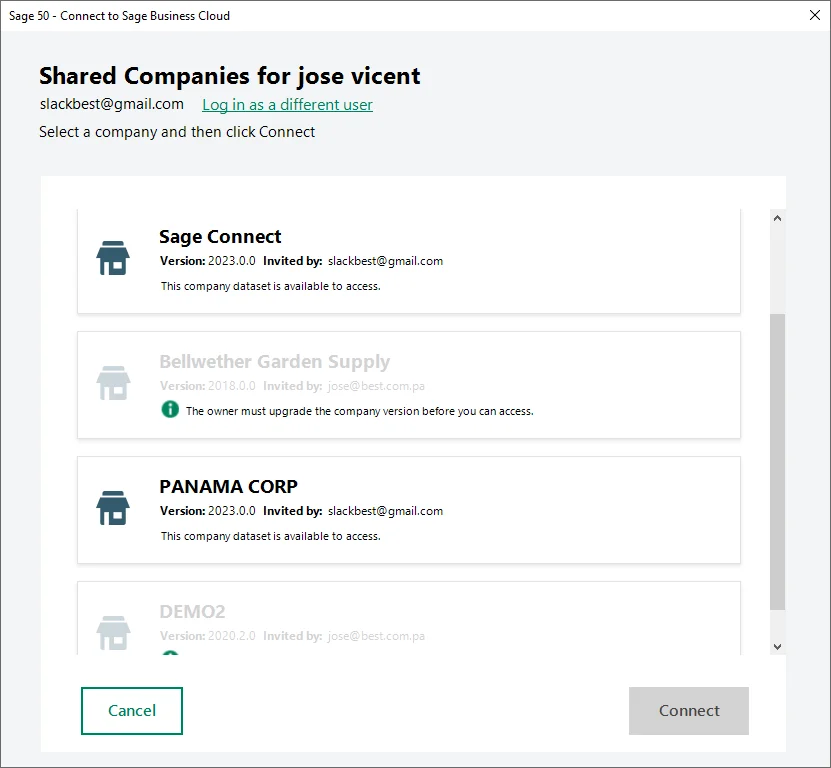Close the Sage 50 dialog window
831x768 pixels.
pos(813,15)
